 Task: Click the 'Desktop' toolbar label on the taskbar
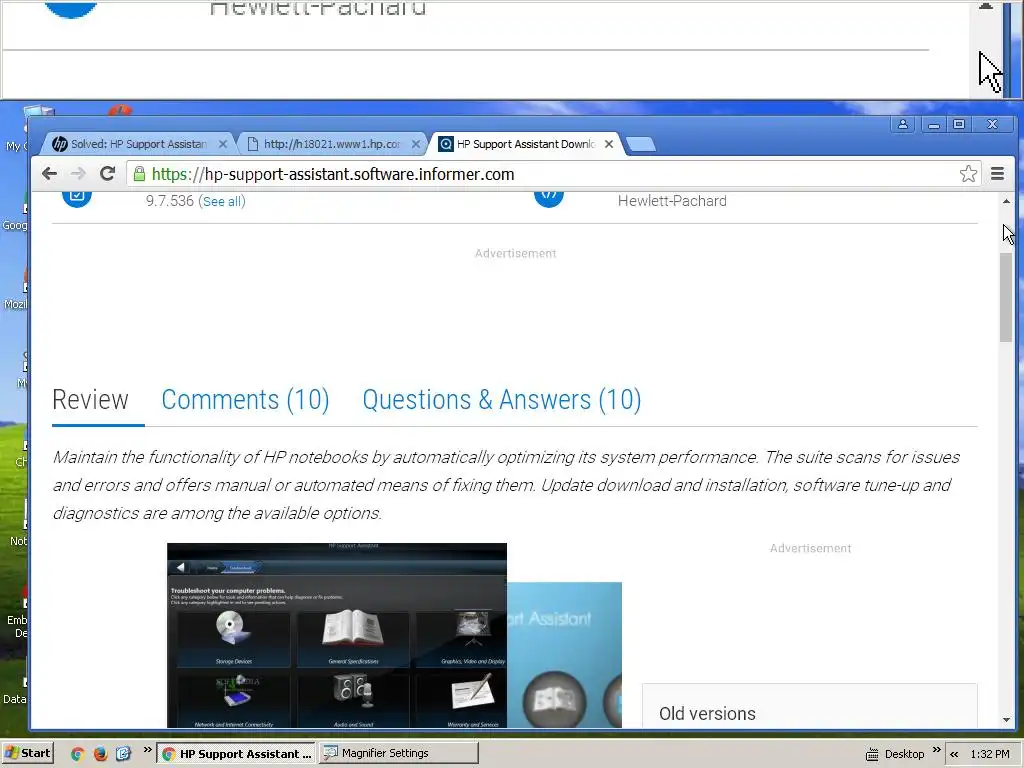tap(904, 754)
